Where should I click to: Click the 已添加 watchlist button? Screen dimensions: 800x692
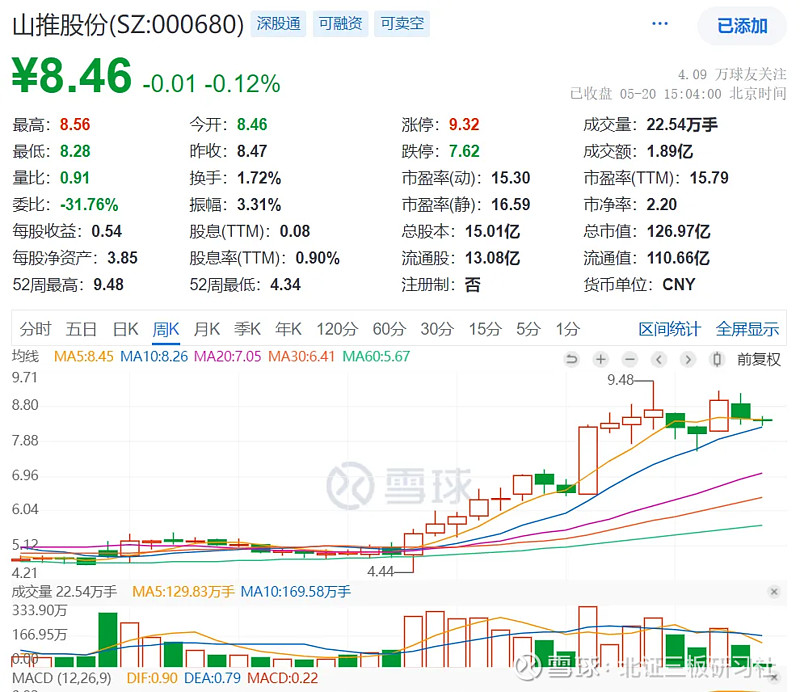tap(742, 26)
